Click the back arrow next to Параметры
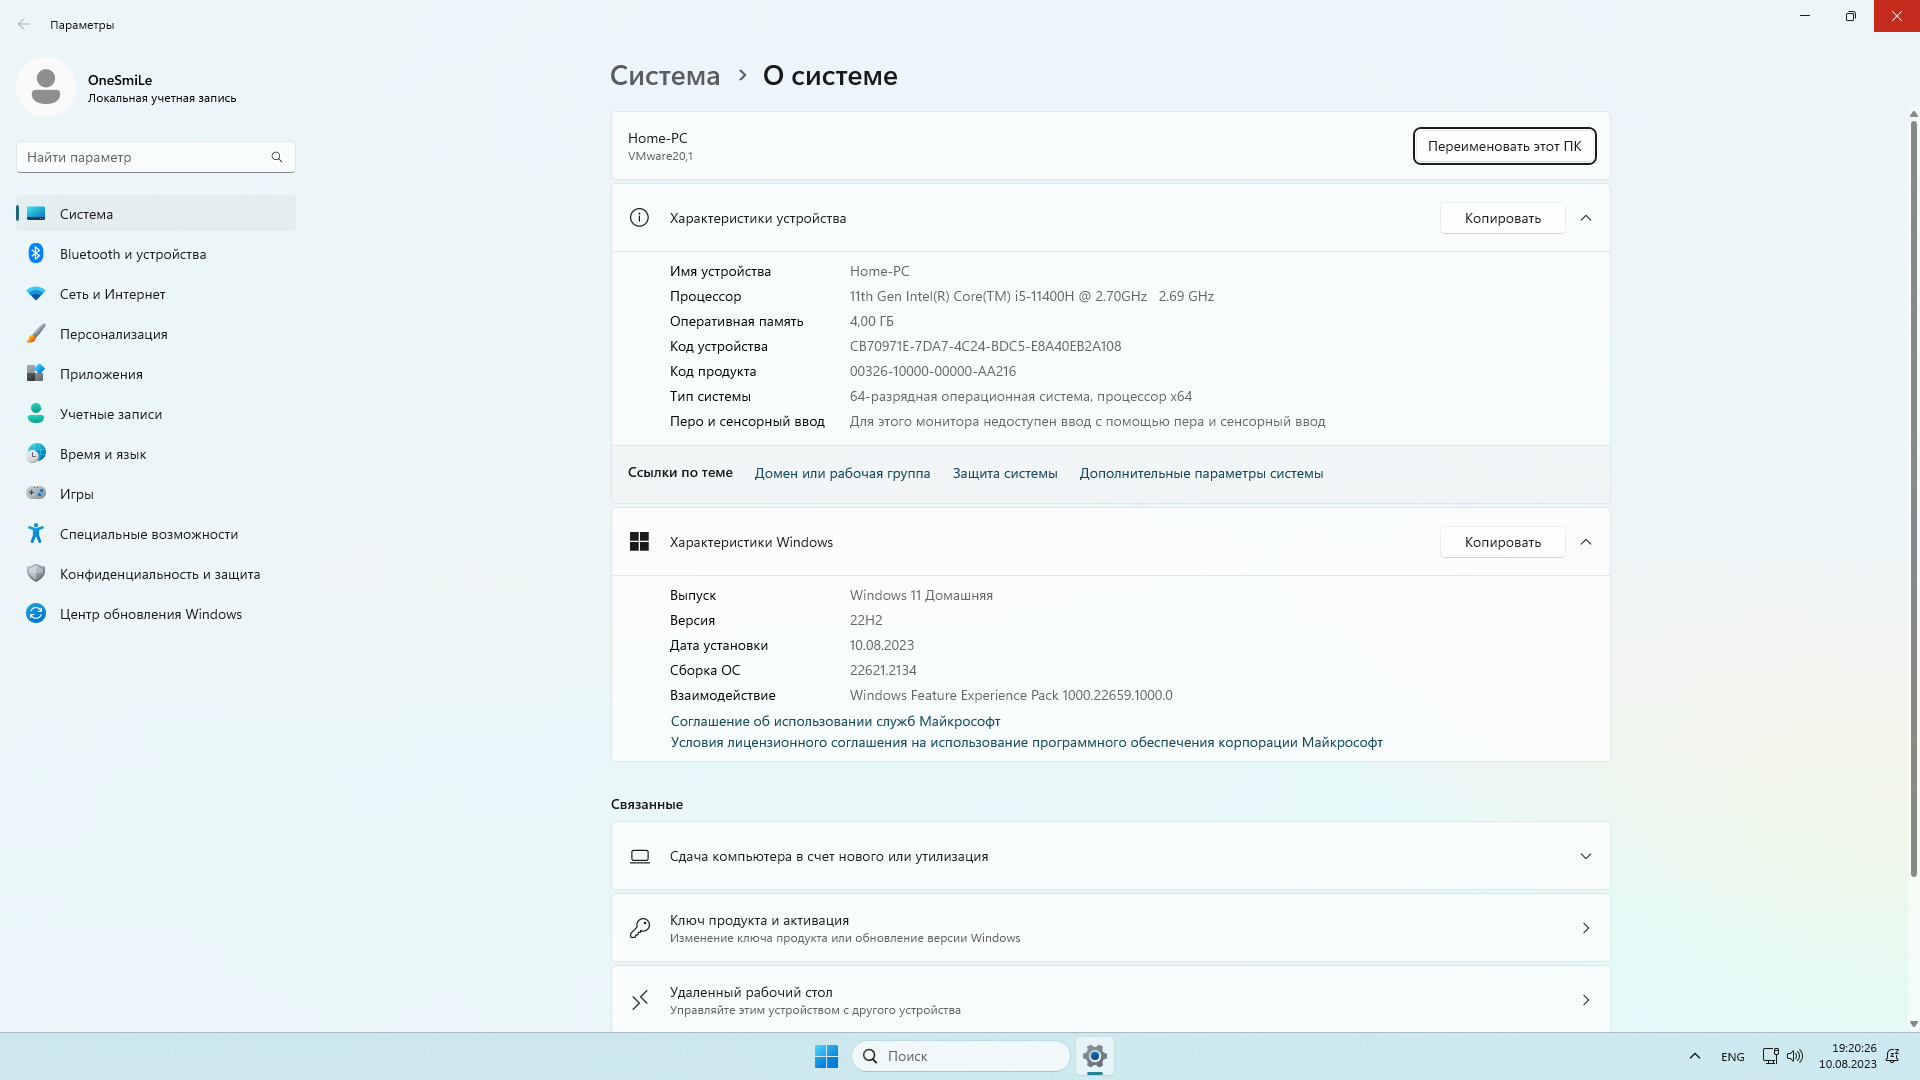Image resolution: width=1920 pixels, height=1080 pixels. pos(24,25)
